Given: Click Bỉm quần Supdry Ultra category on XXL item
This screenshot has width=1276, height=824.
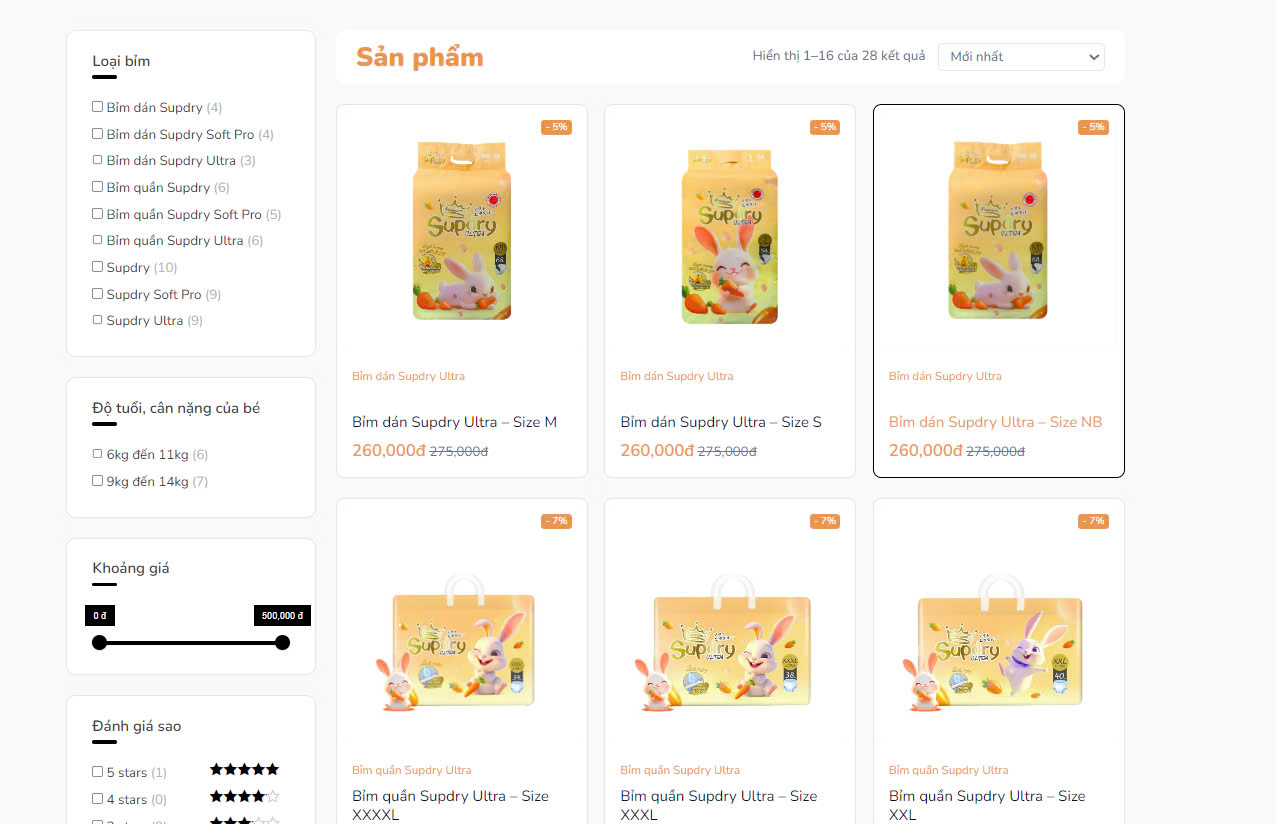Looking at the screenshot, I should [948, 770].
